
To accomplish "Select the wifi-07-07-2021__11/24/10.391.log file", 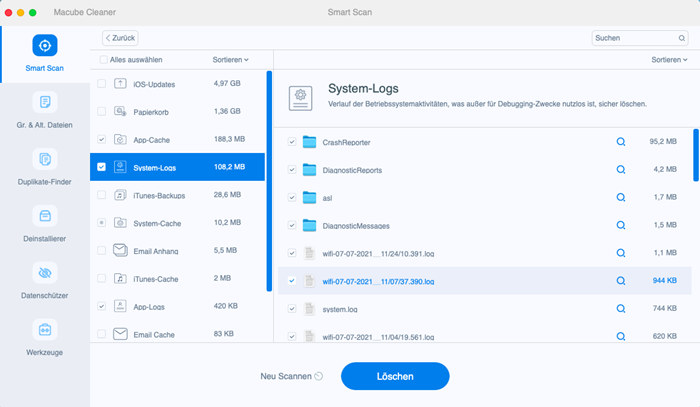I will 378,253.
